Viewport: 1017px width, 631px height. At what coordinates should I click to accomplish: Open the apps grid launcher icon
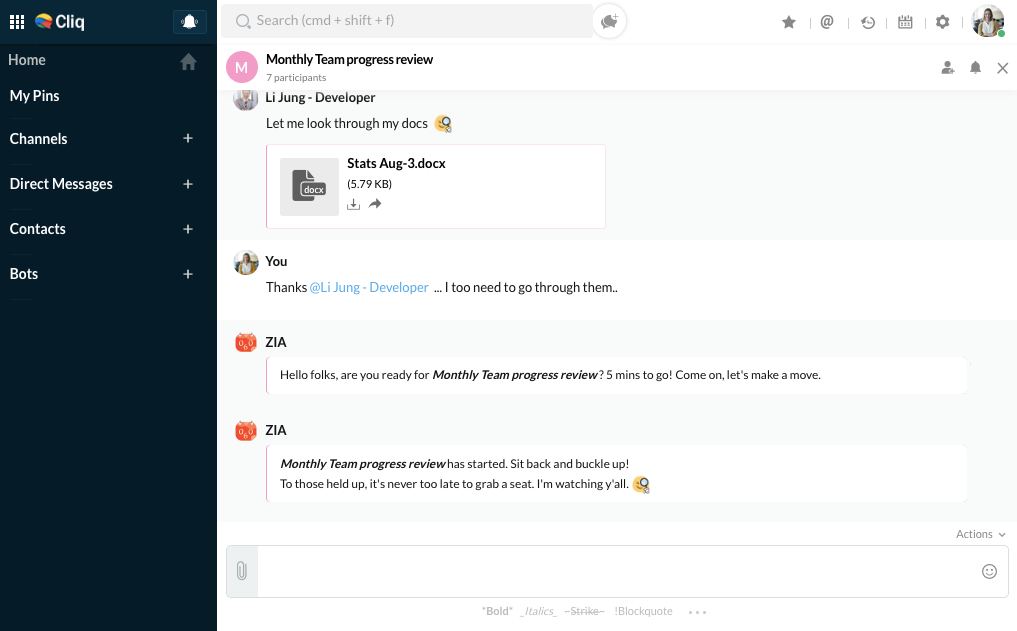(17, 21)
